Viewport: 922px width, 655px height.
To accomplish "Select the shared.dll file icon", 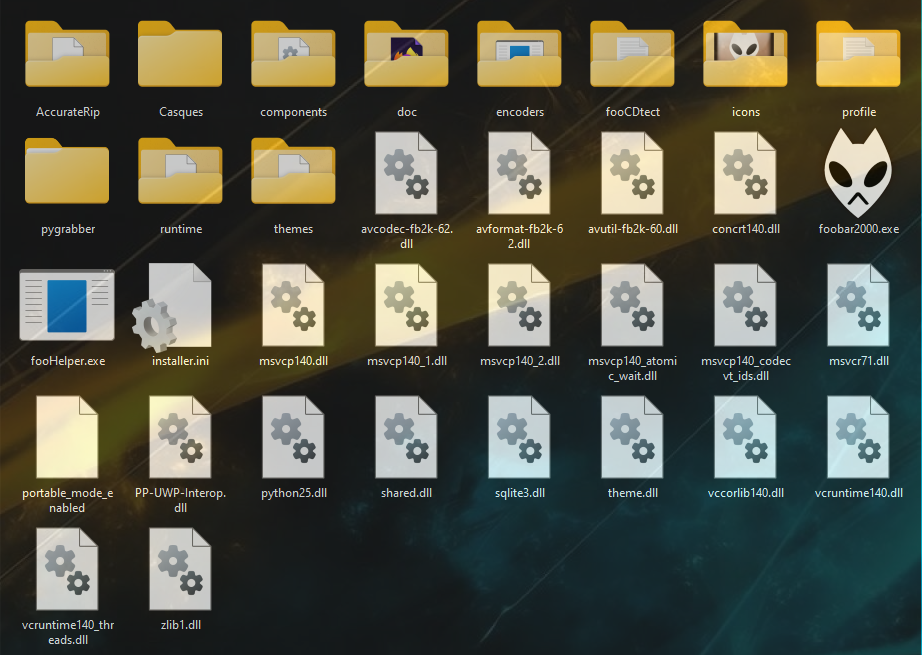I will coord(406,437).
